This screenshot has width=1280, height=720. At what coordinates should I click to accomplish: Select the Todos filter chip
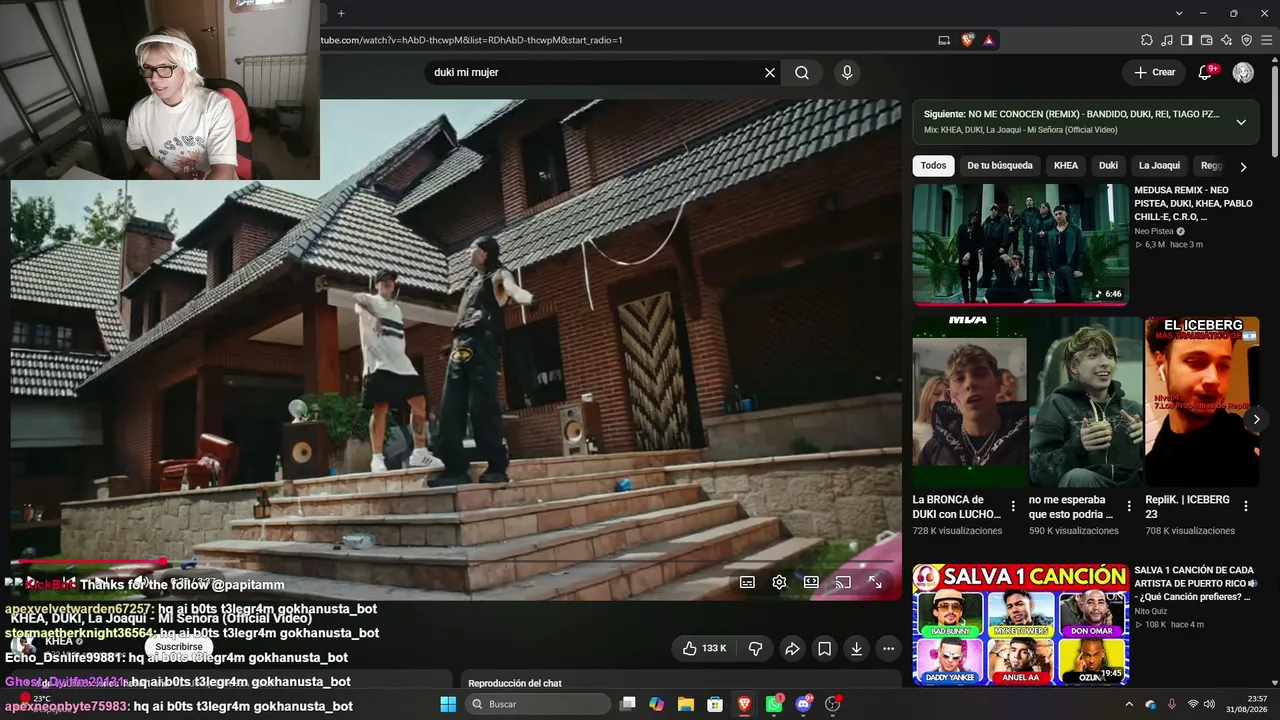coord(933,166)
